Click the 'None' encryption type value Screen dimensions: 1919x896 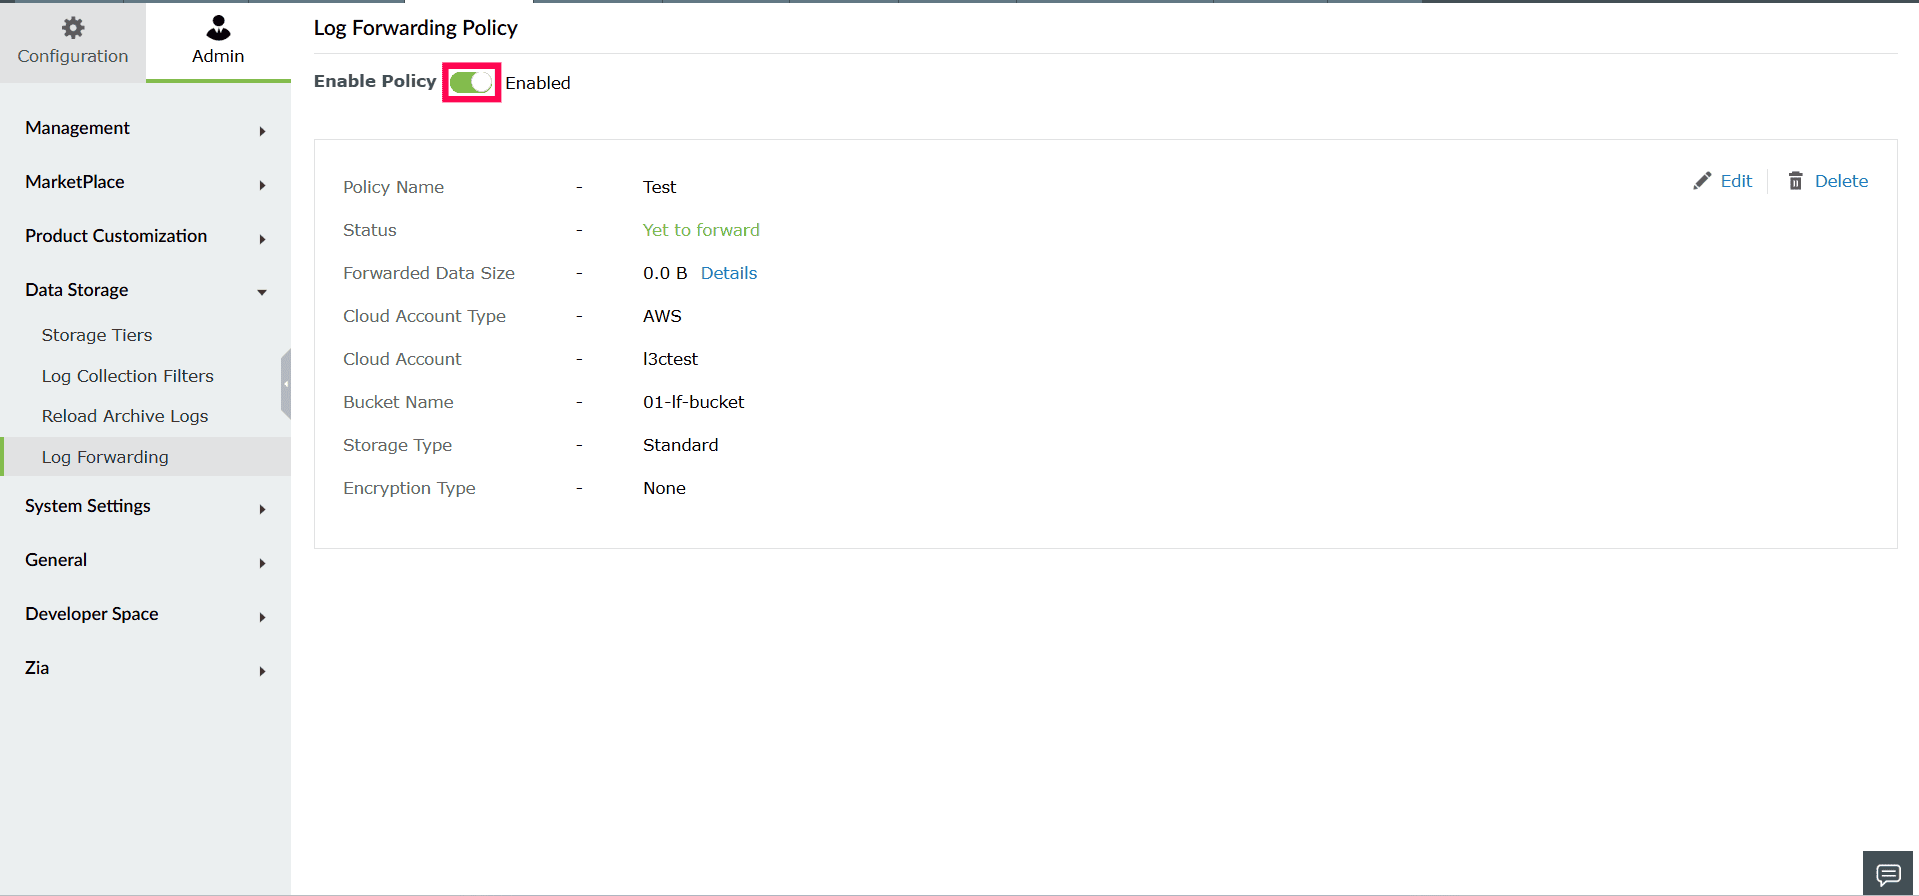(664, 488)
